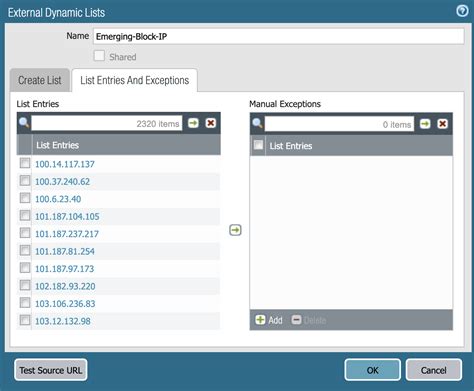Click the List Entries search magnifier icon

(24, 123)
